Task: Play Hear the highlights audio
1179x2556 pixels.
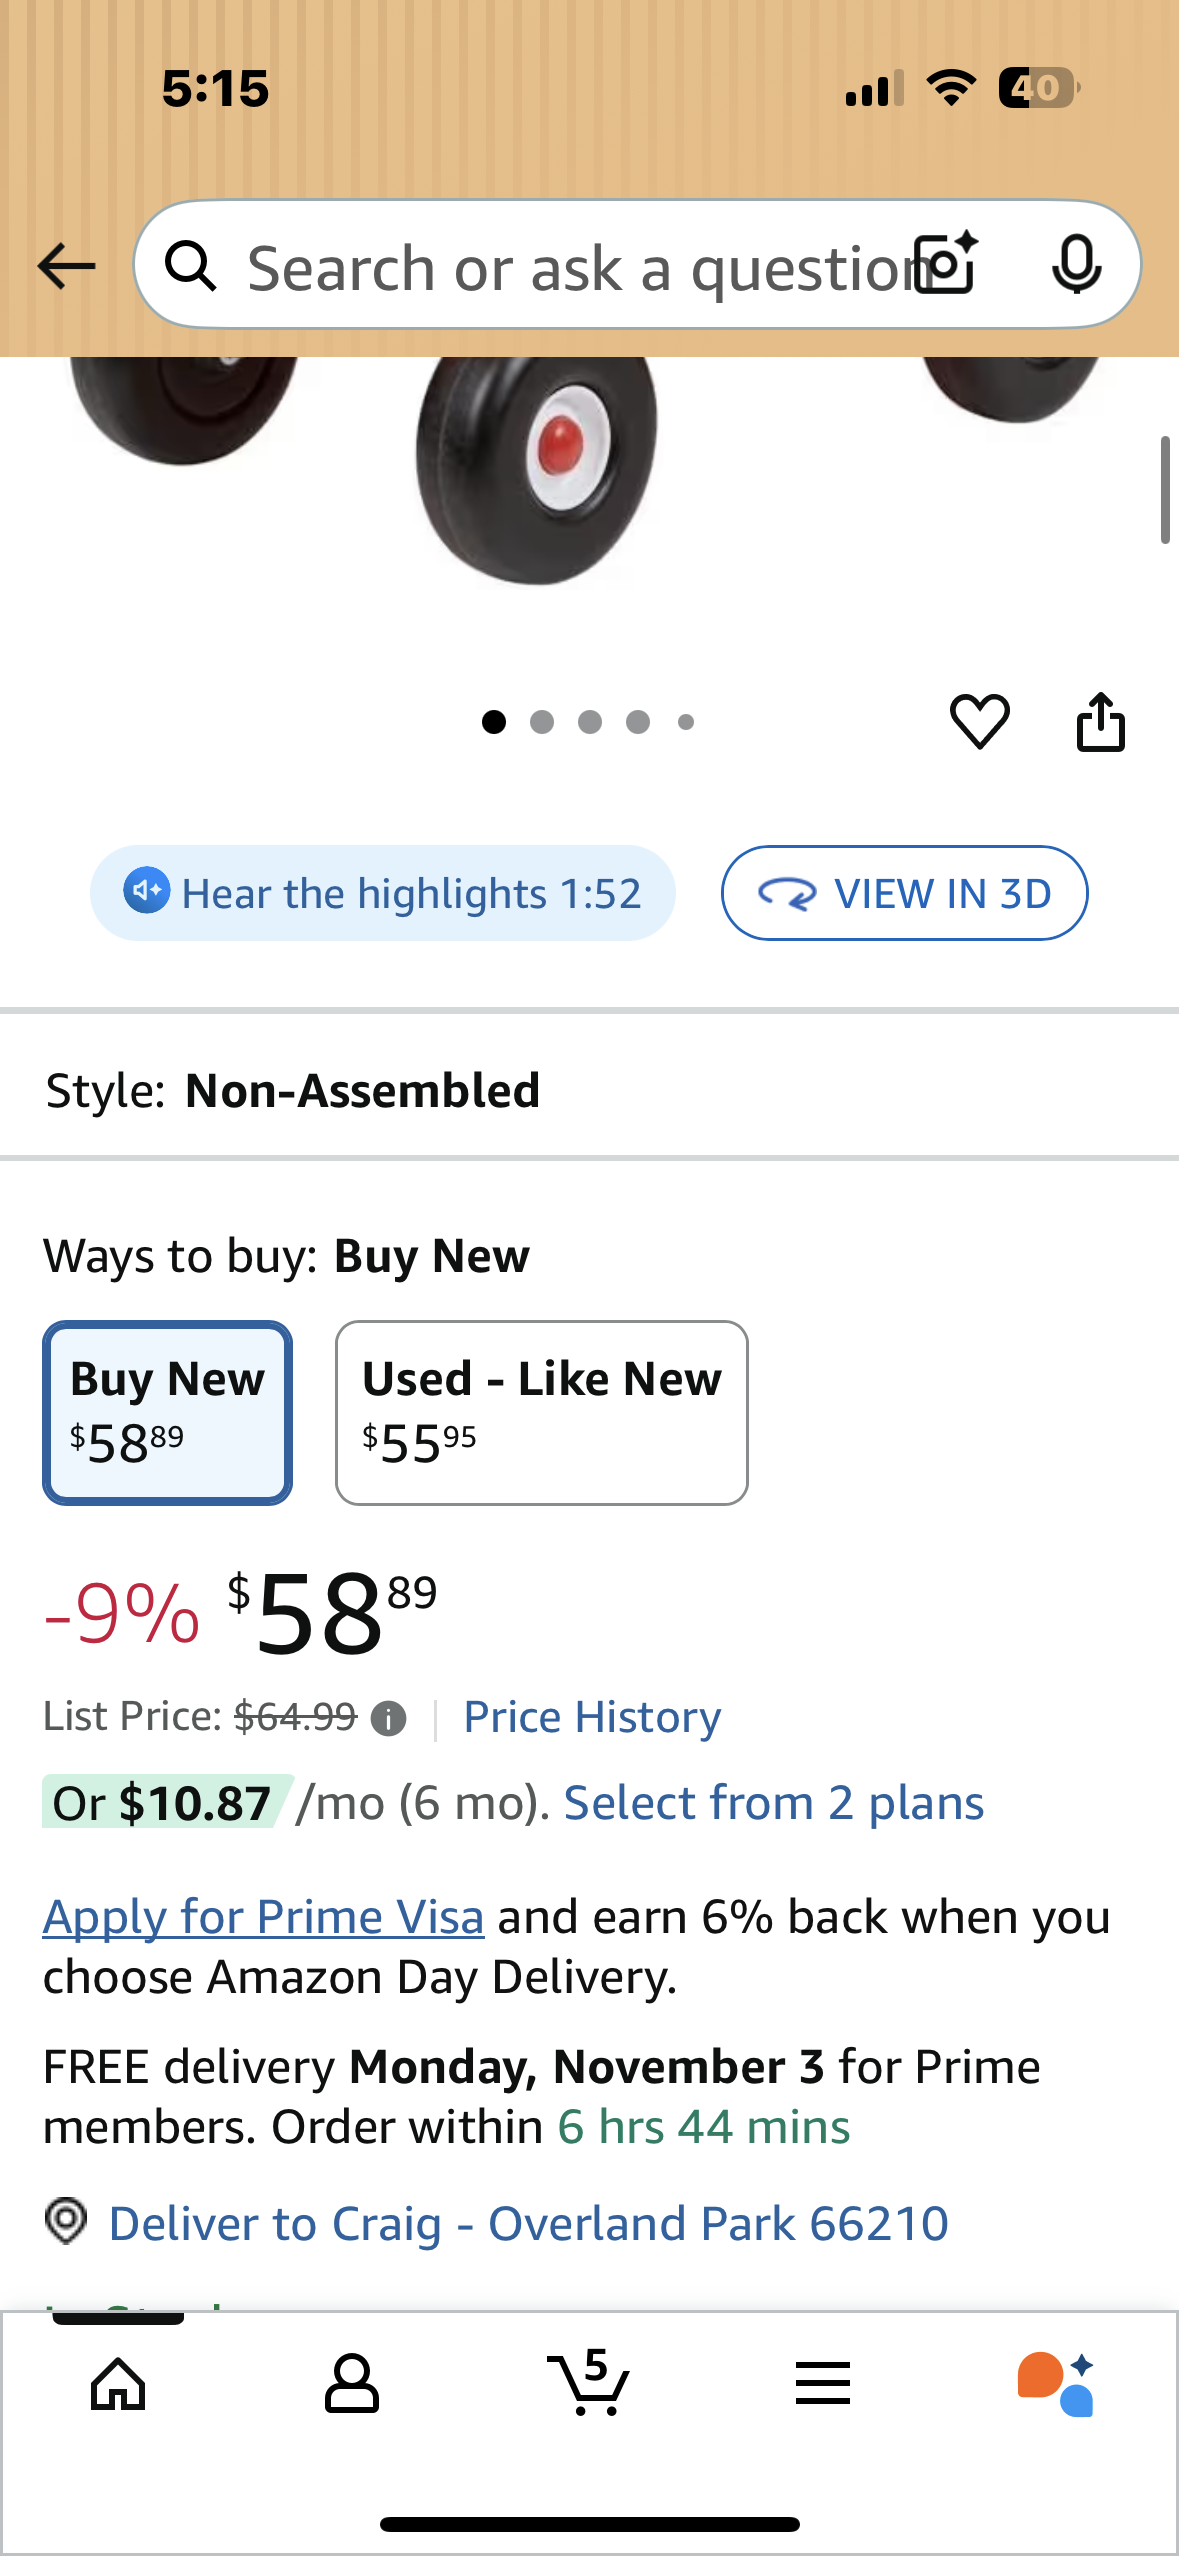Action: pos(382,893)
